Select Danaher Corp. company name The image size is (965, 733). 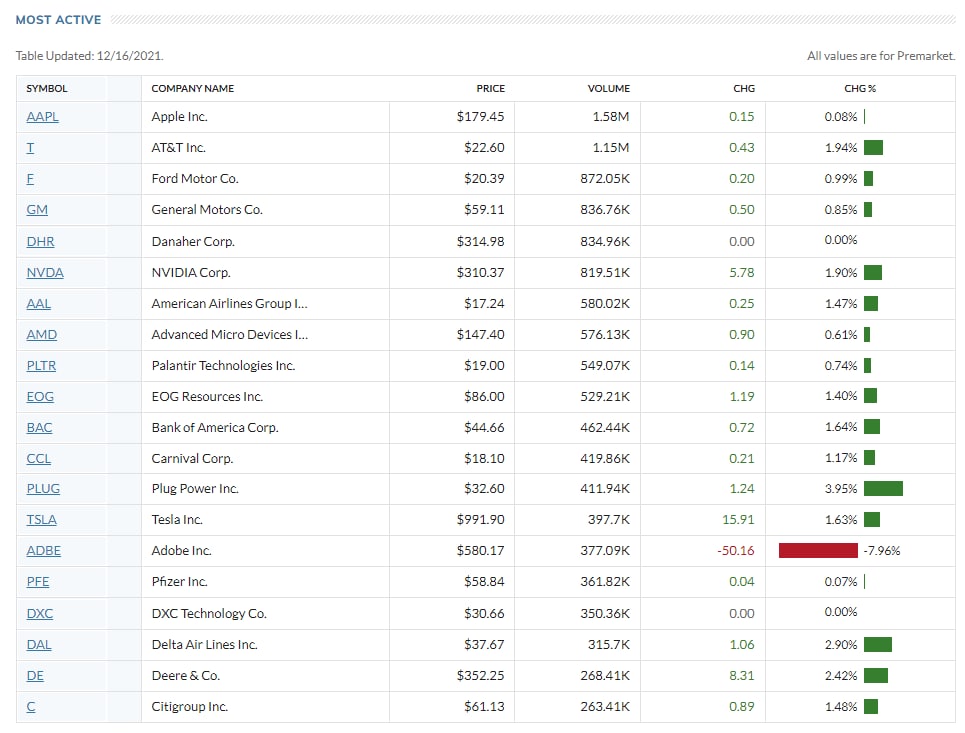193,241
